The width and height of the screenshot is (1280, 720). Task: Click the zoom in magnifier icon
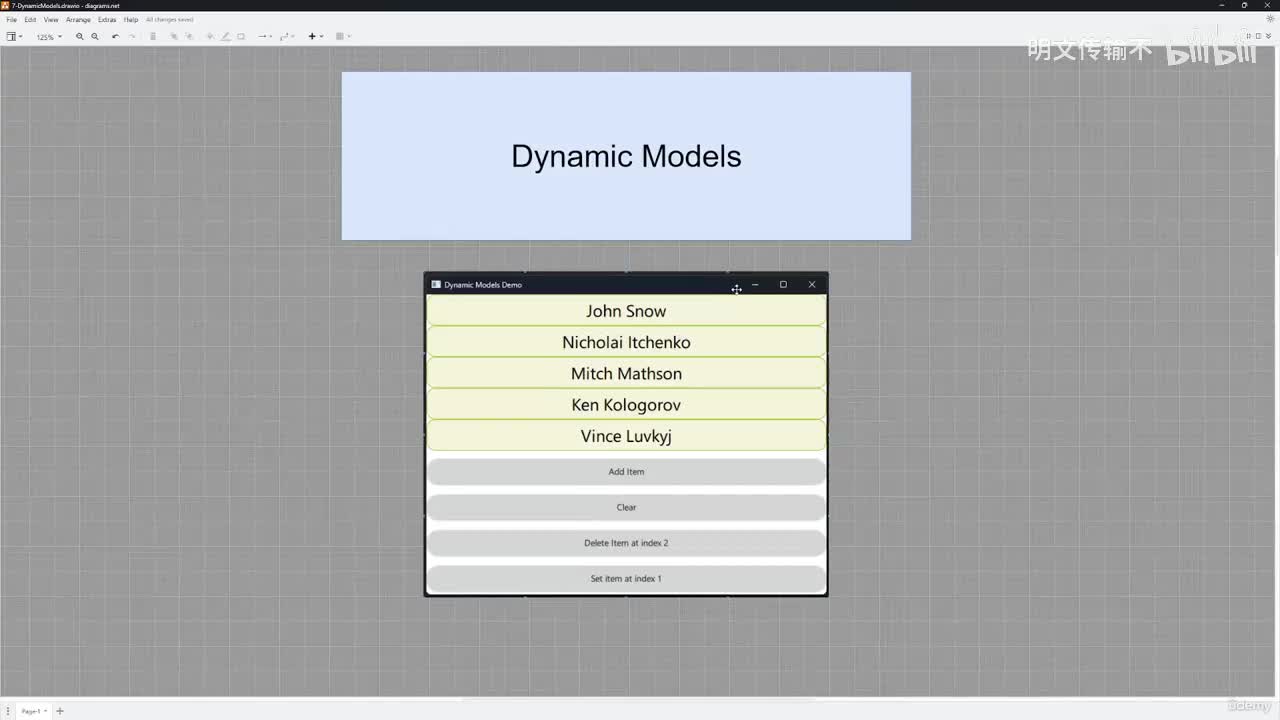(x=80, y=37)
